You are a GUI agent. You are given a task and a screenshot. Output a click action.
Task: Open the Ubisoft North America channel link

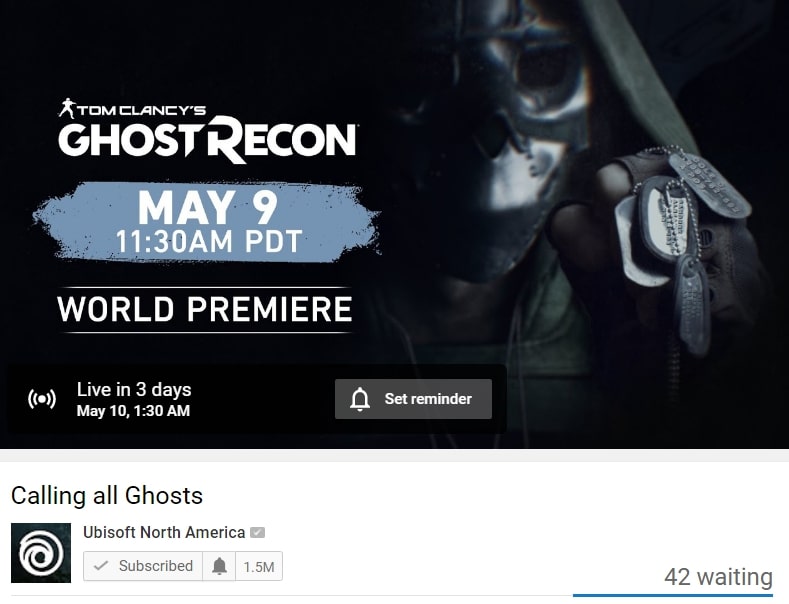(x=164, y=532)
